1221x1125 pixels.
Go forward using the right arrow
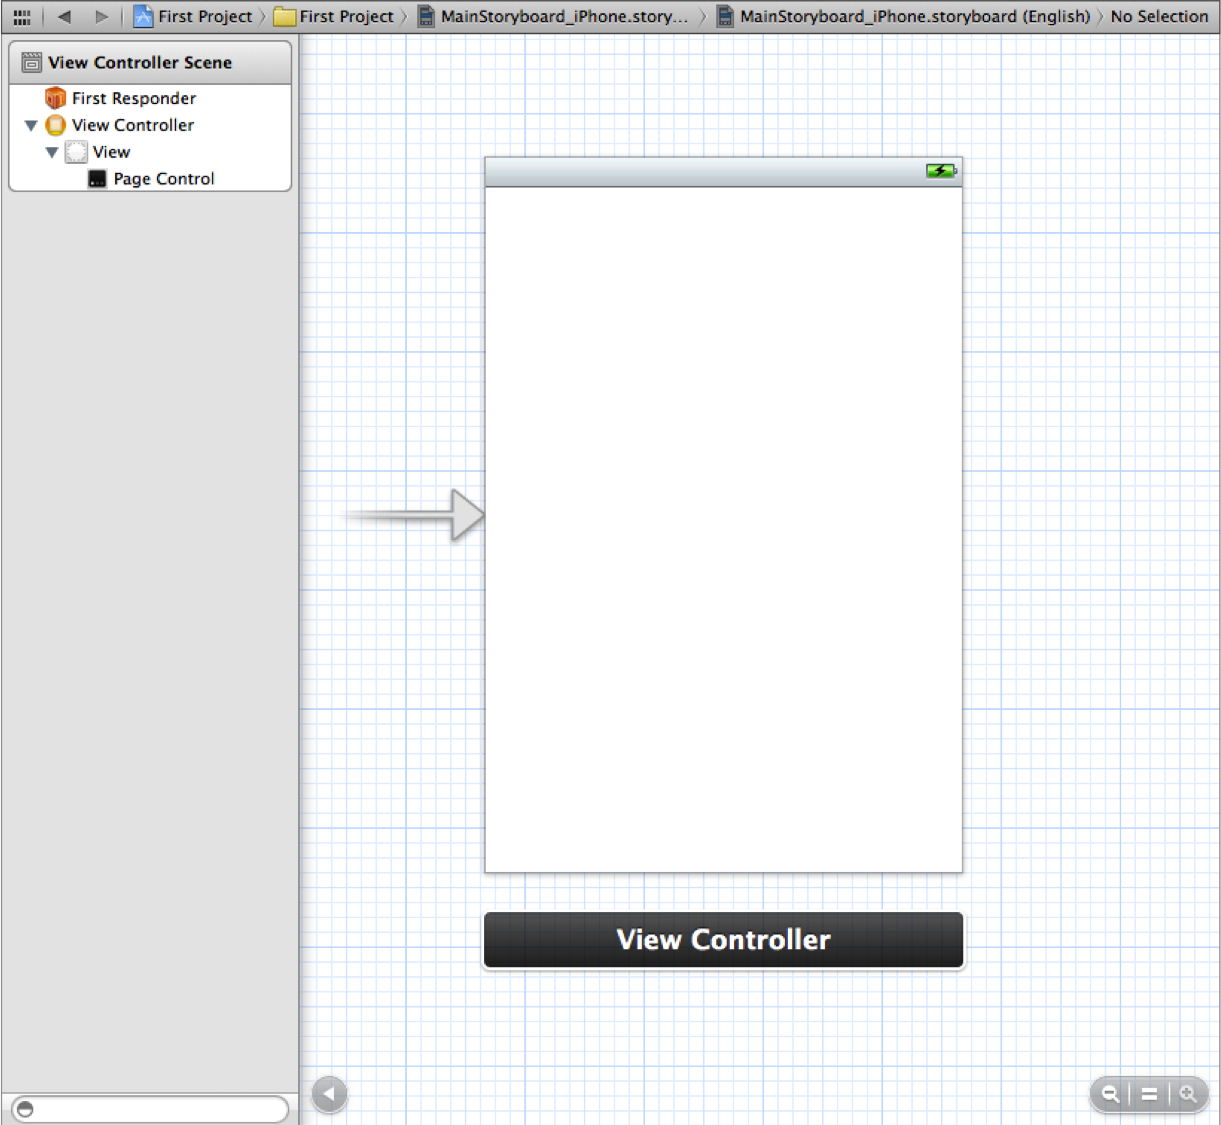(101, 17)
